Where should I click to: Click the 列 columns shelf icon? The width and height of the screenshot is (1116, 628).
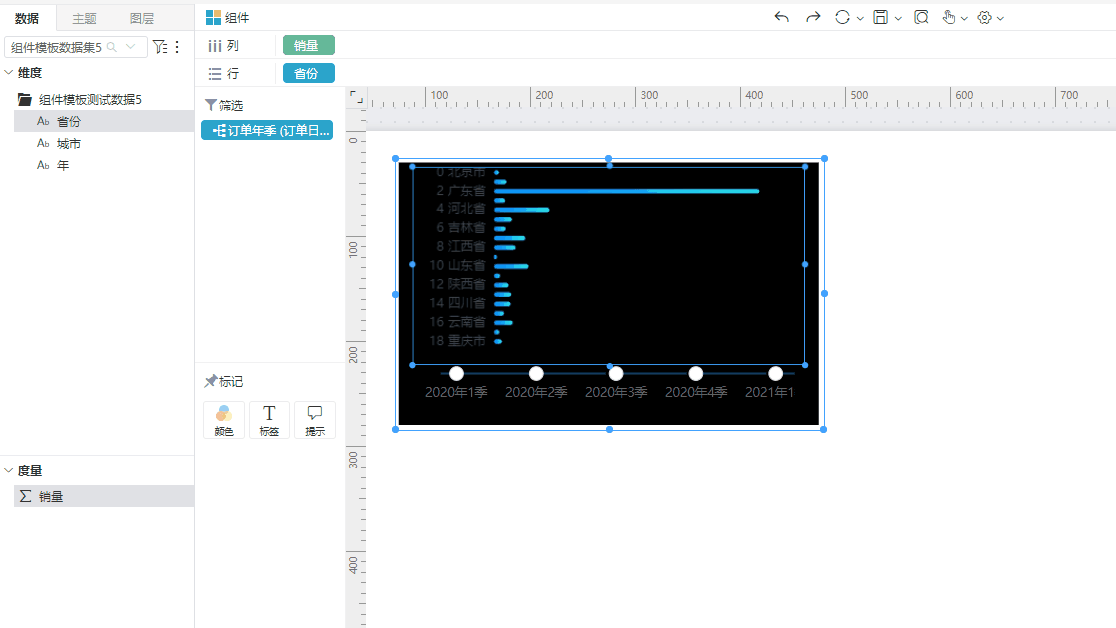[214, 46]
